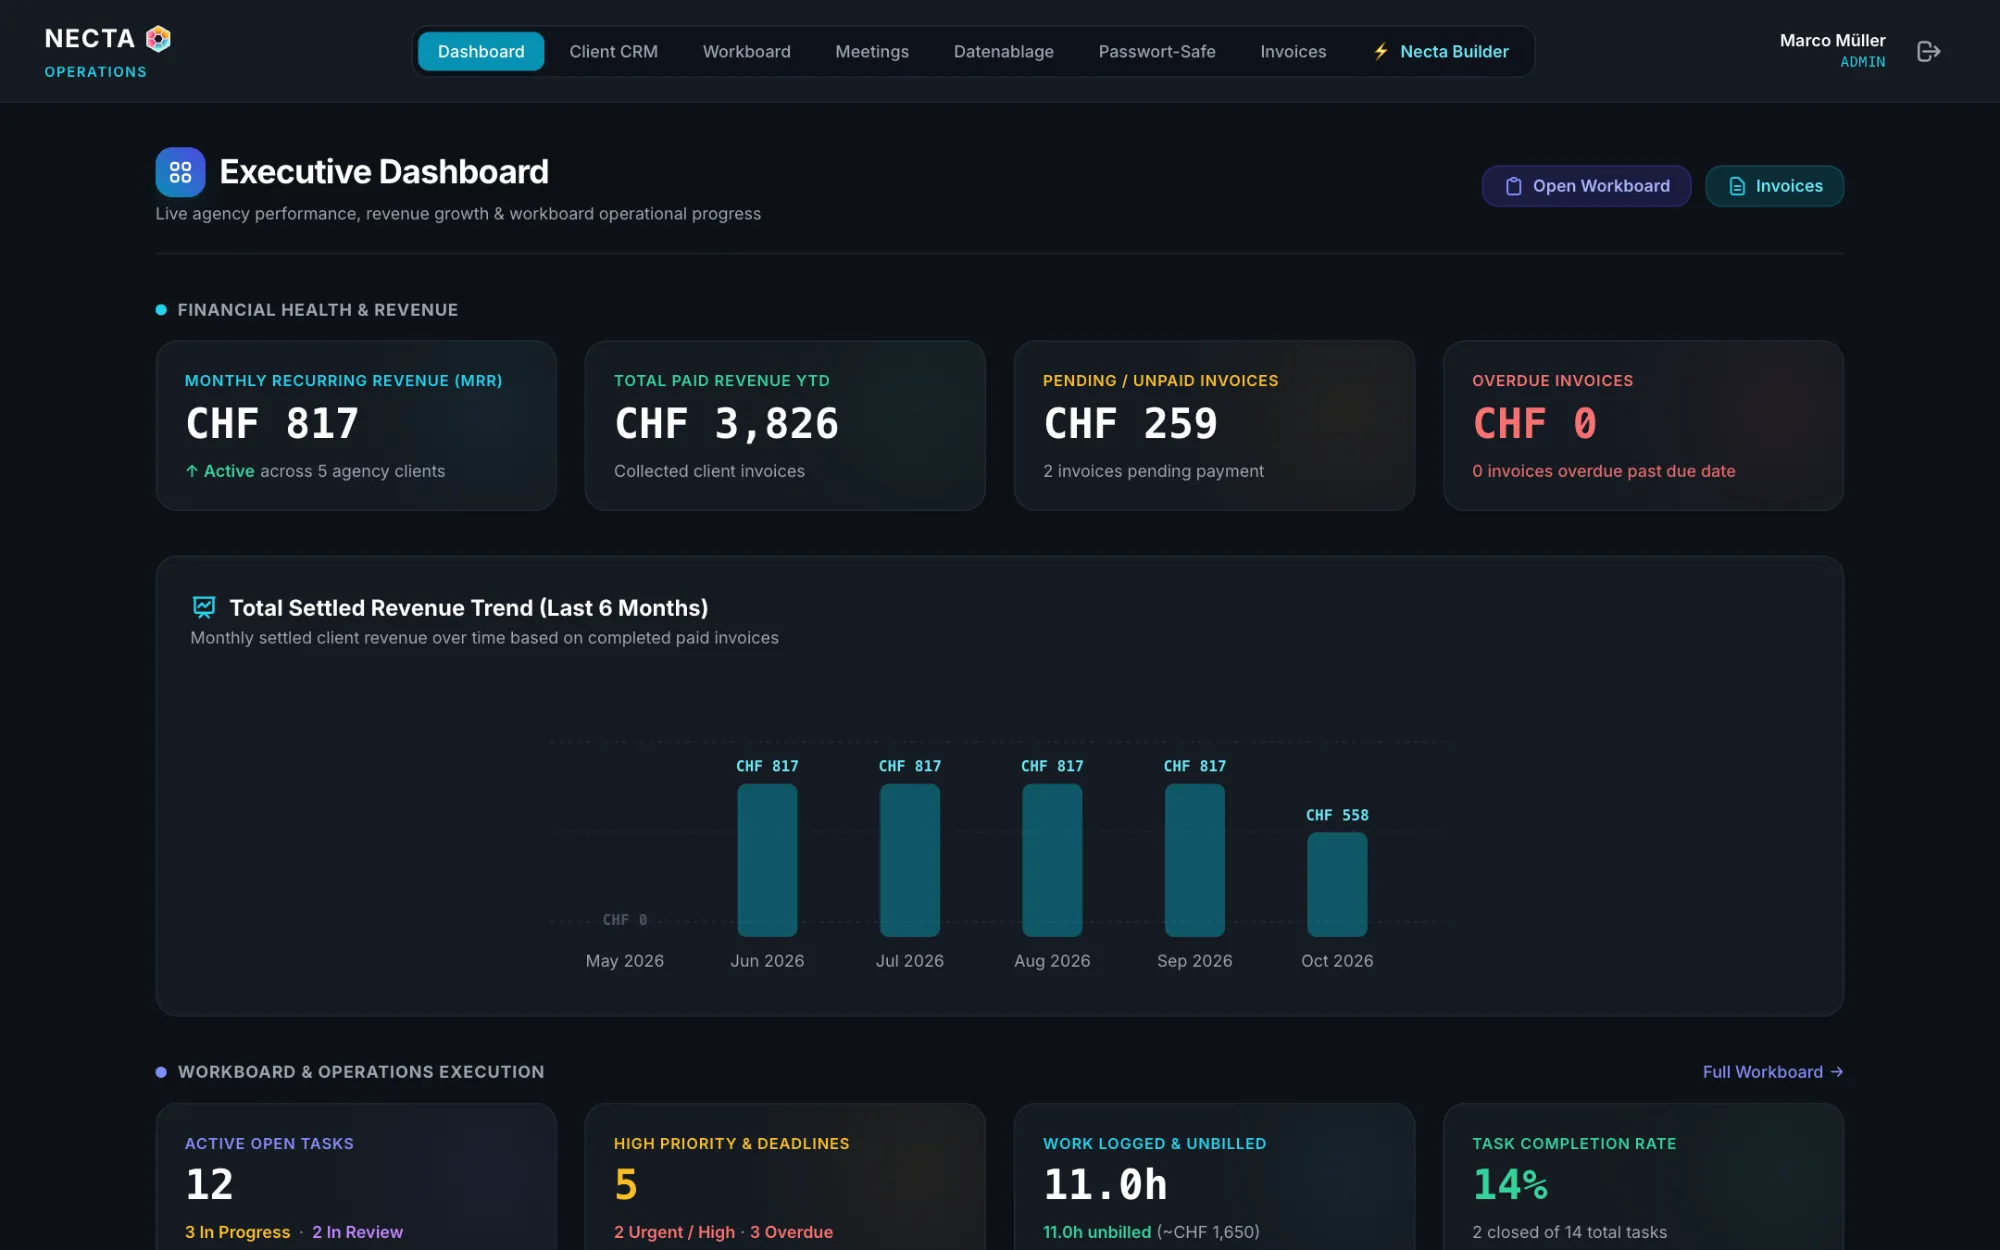Click the Necta hexagon logo icon
The image size is (2000, 1250).
point(158,39)
